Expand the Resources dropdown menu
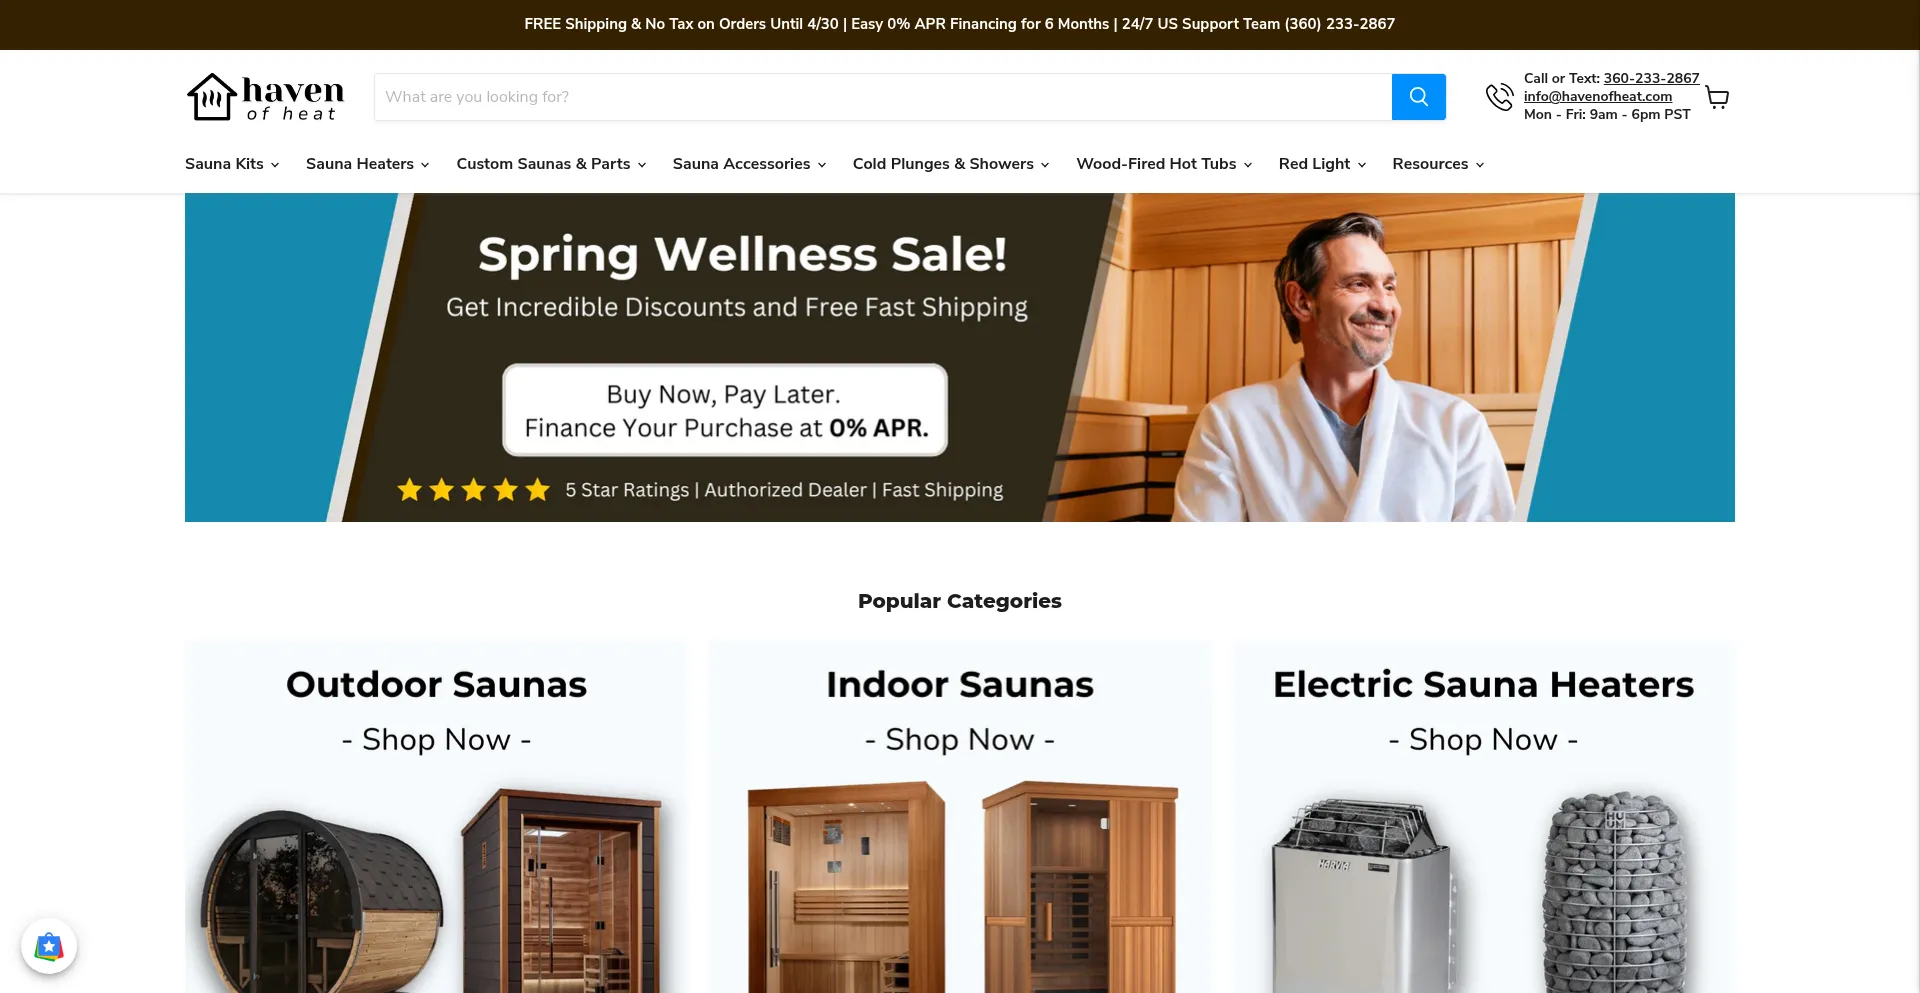The width and height of the screenshot is (1920, 993). (1438, 164)
